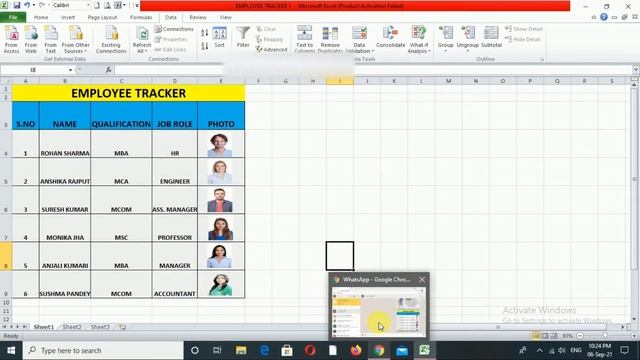The image size is (640, 360).
Task: Click the Windows Start button
Action: (x=11, y=350)
